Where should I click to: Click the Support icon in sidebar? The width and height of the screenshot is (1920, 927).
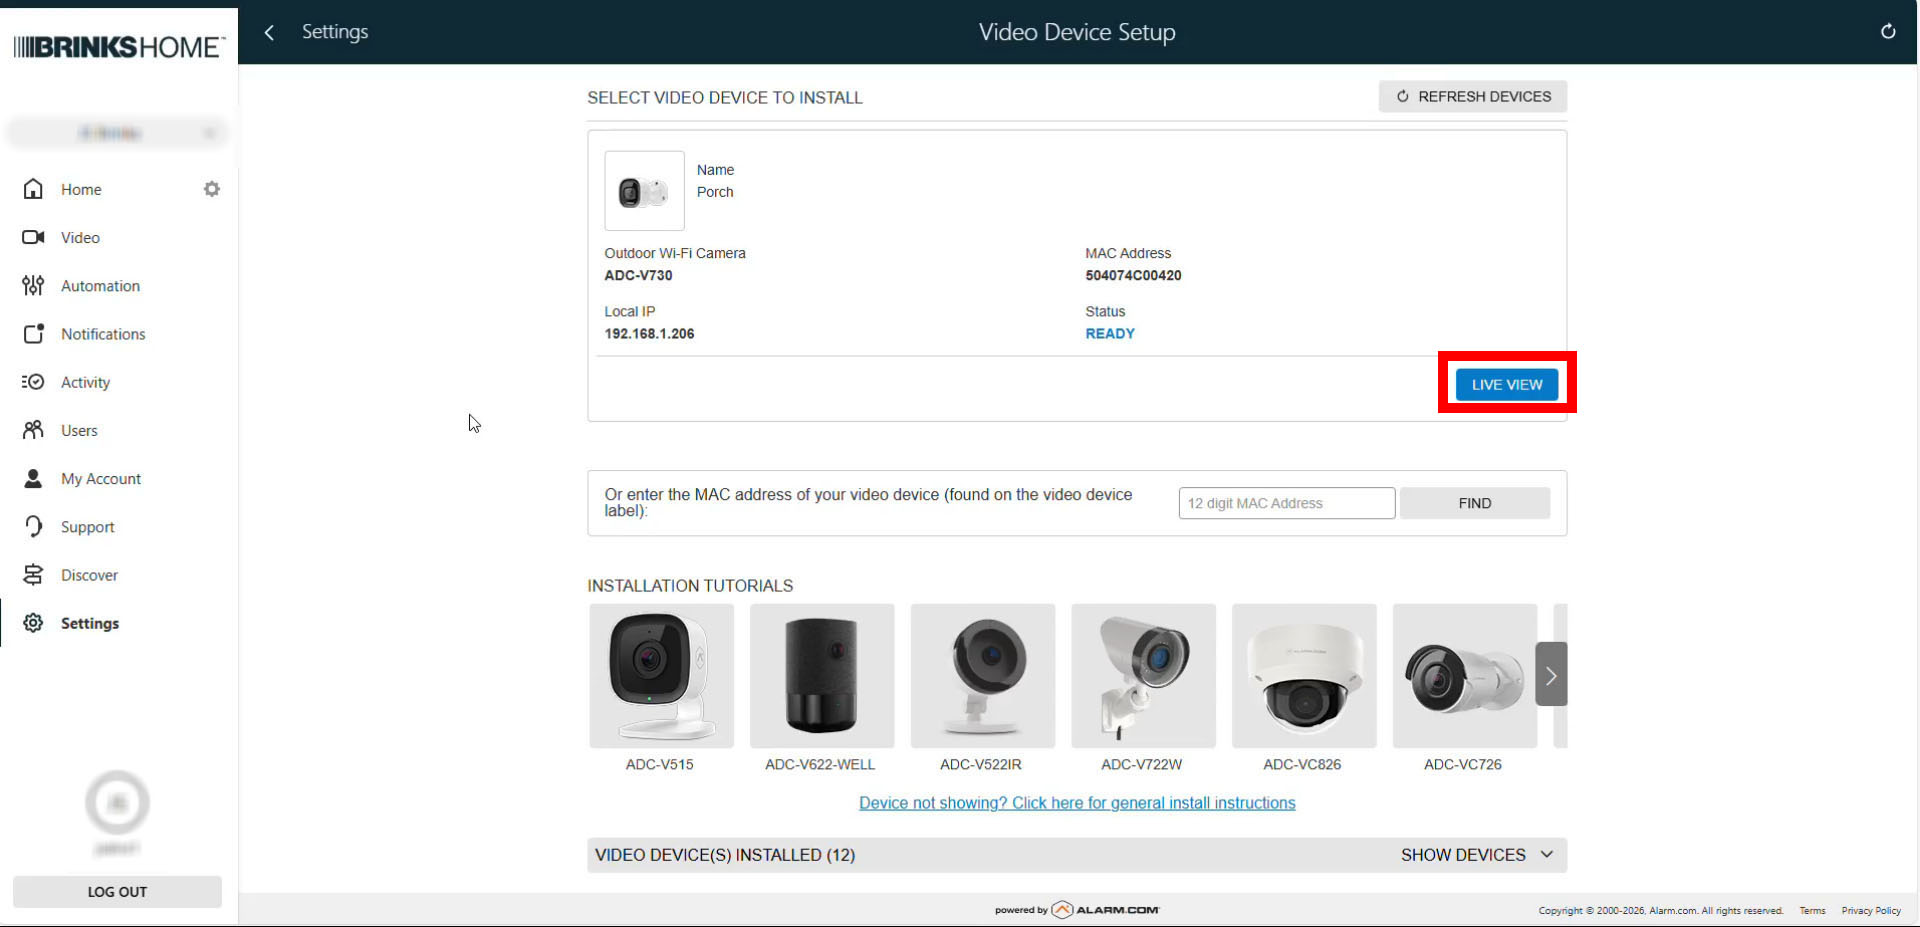[33, 527]
